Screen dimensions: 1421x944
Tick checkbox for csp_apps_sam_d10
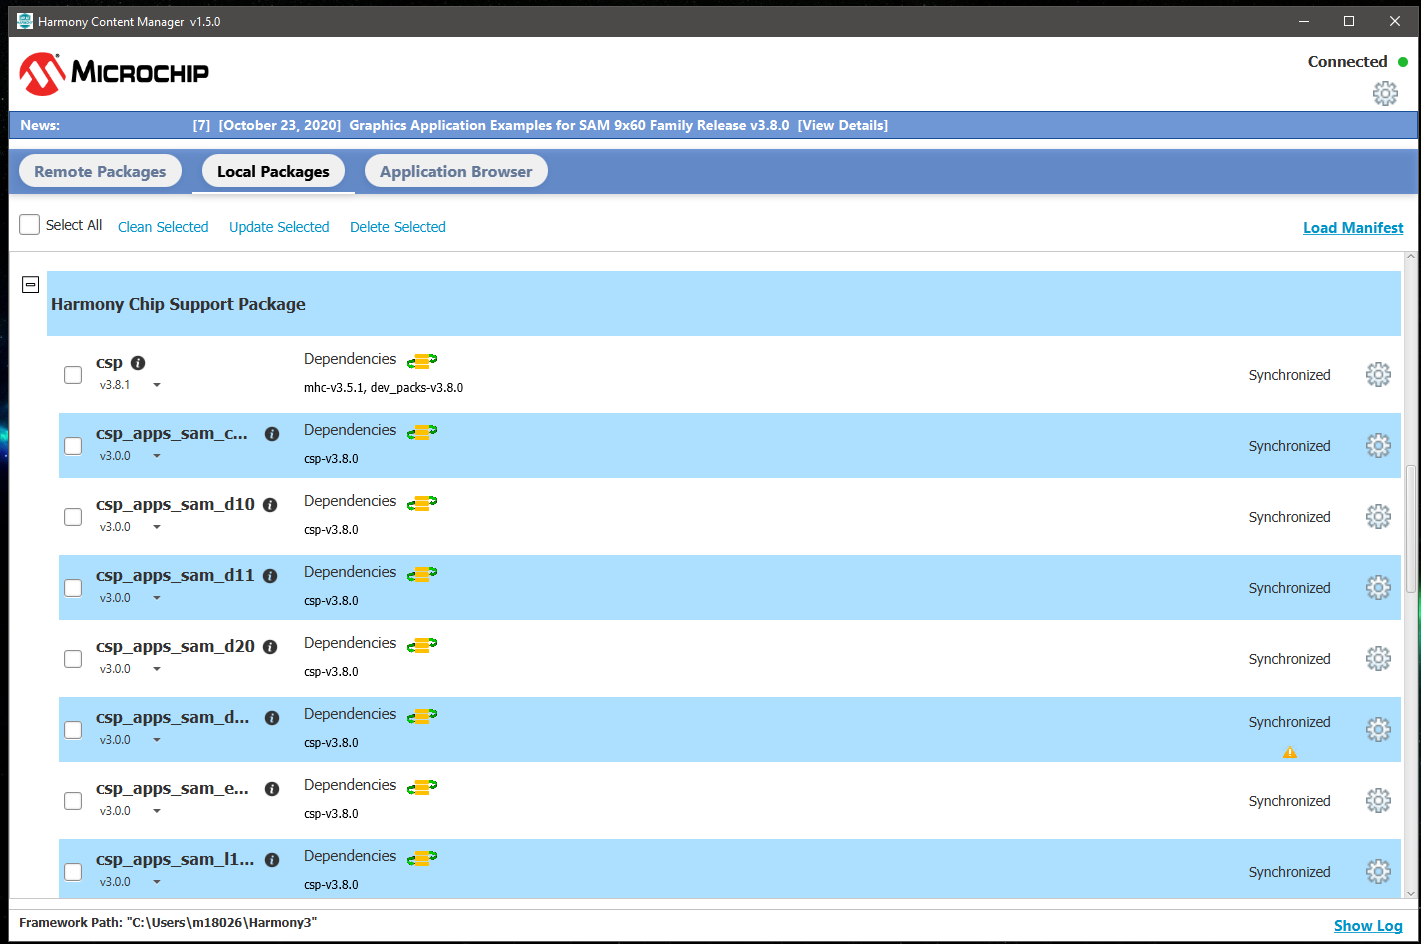pos(73,517)
